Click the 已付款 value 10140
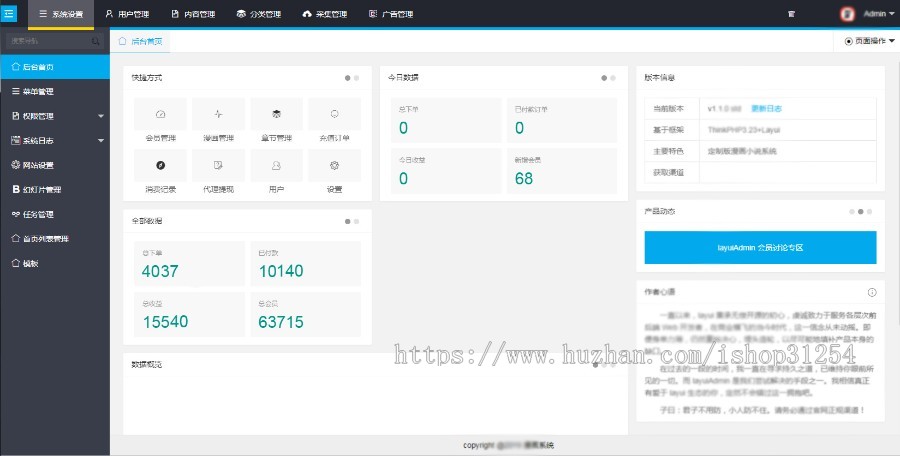The height and width of the screenshot is (456, 900). pos(281,271)
